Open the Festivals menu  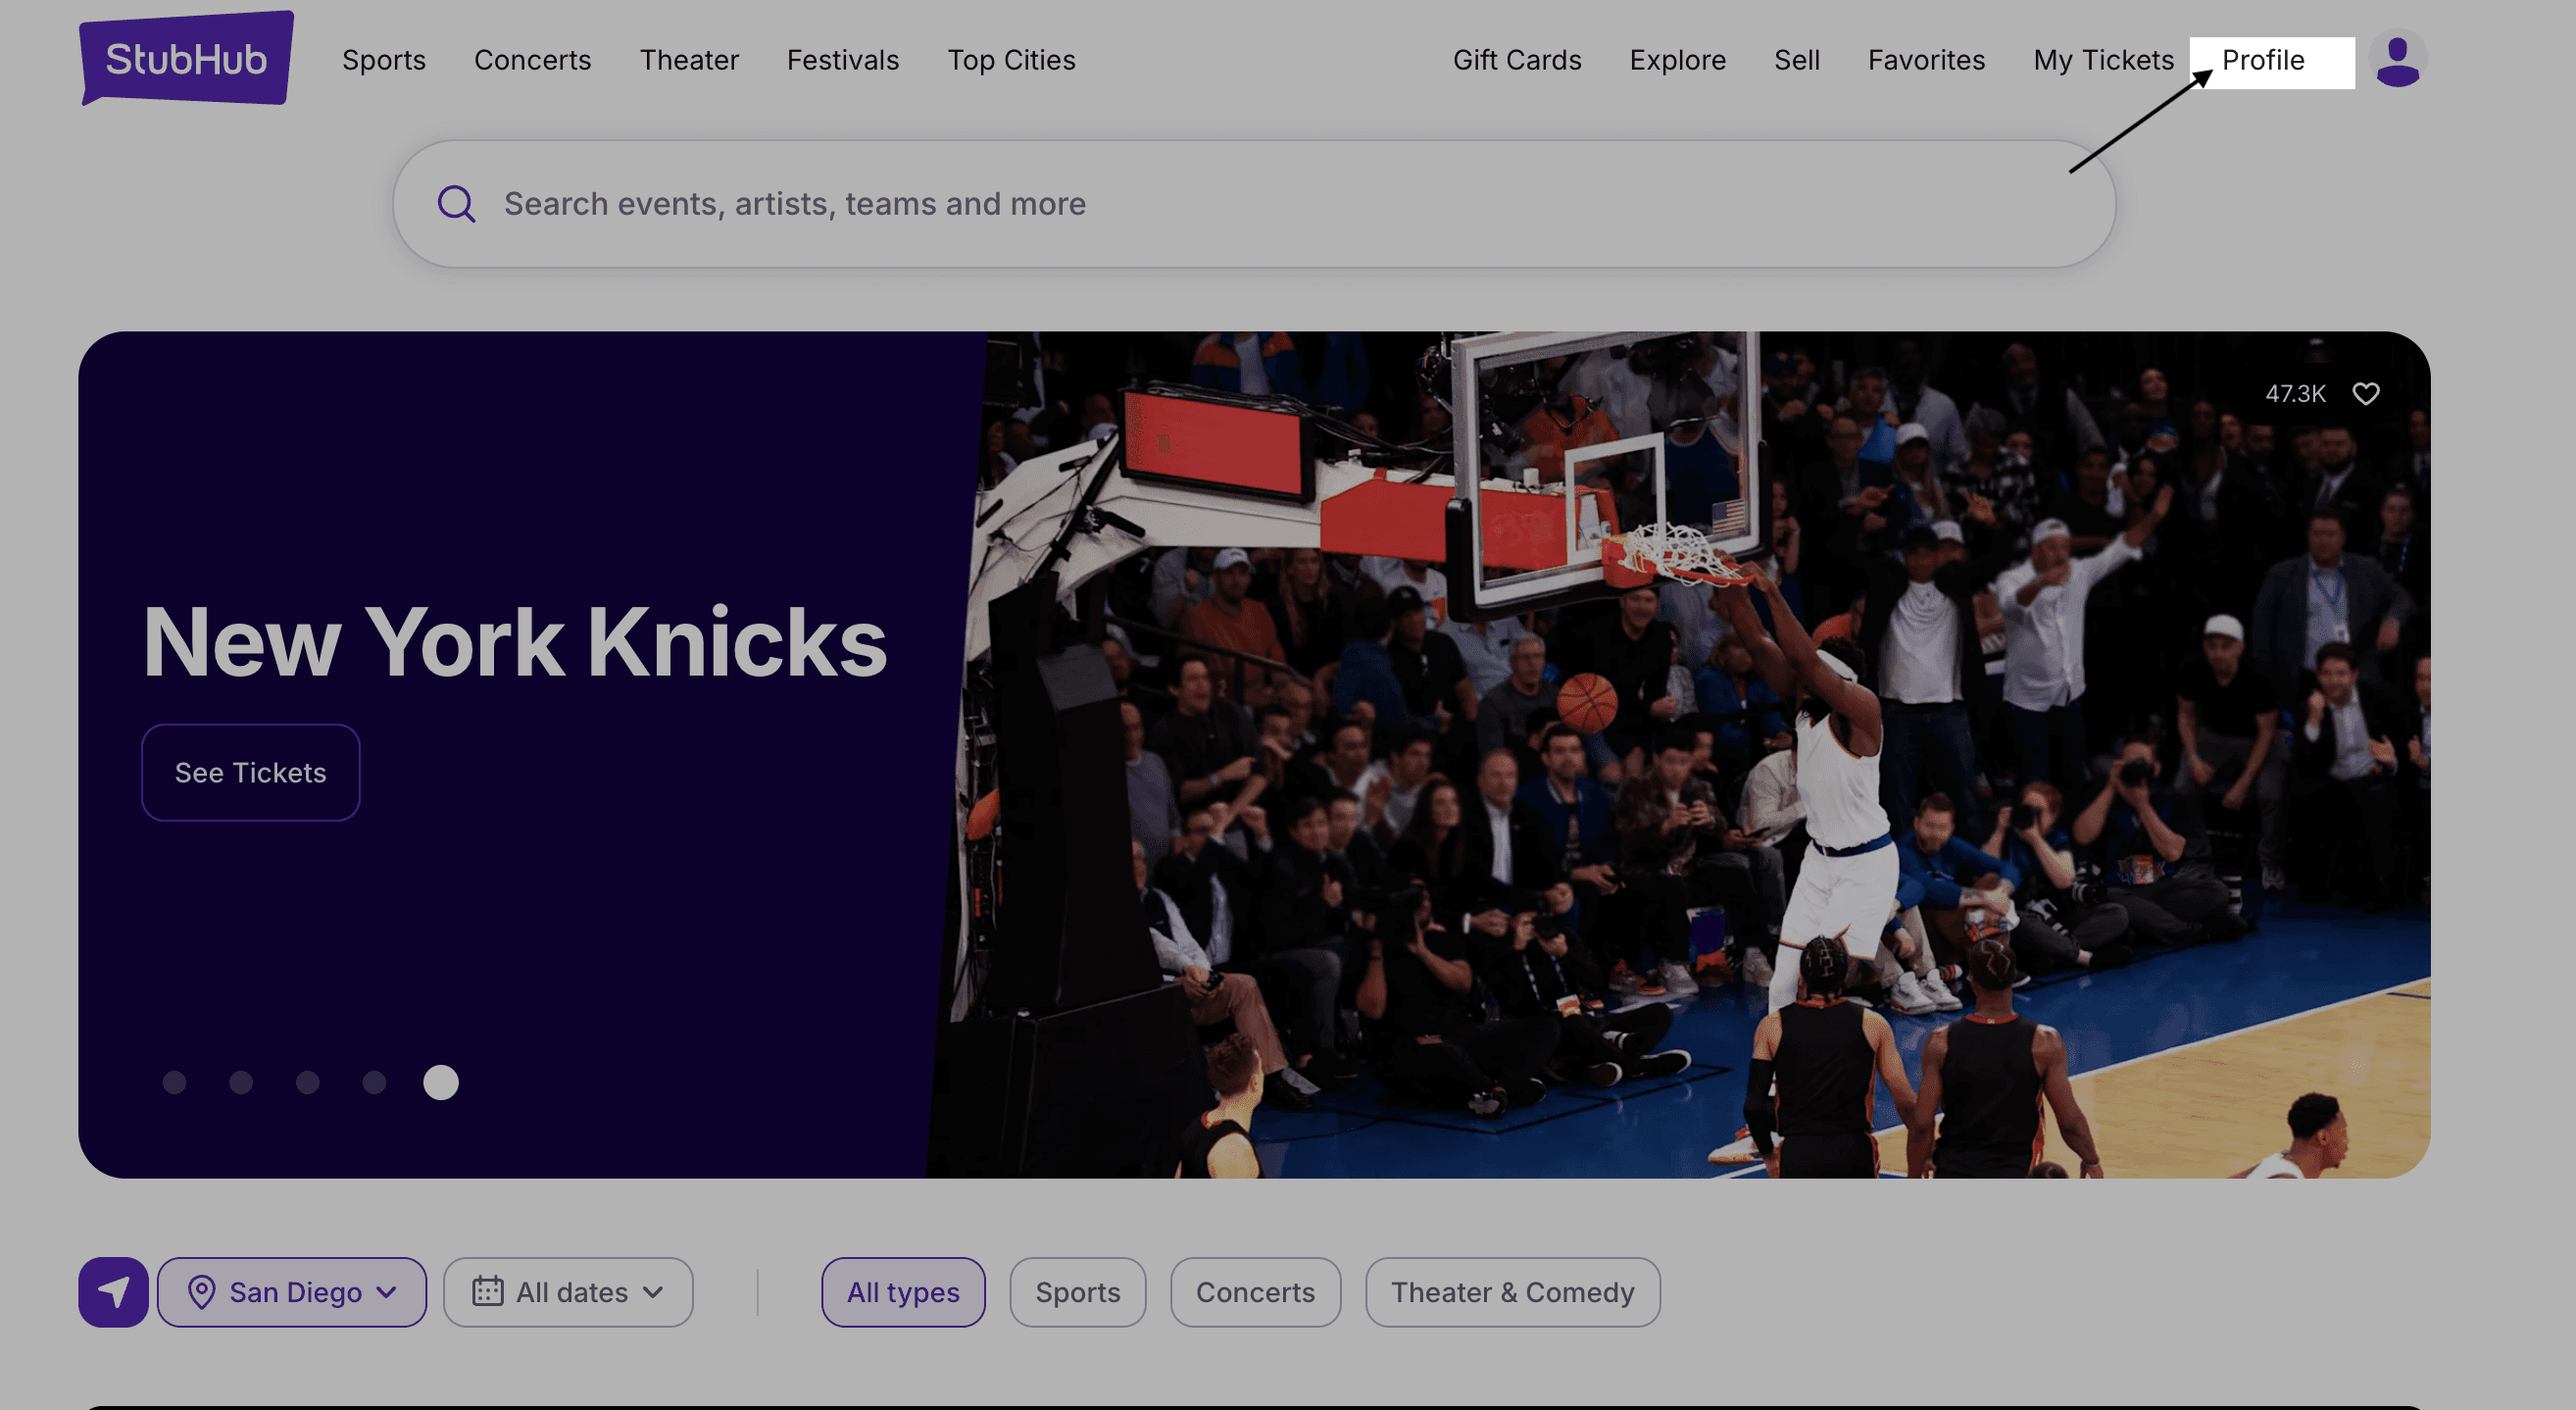tap(843, 60)
